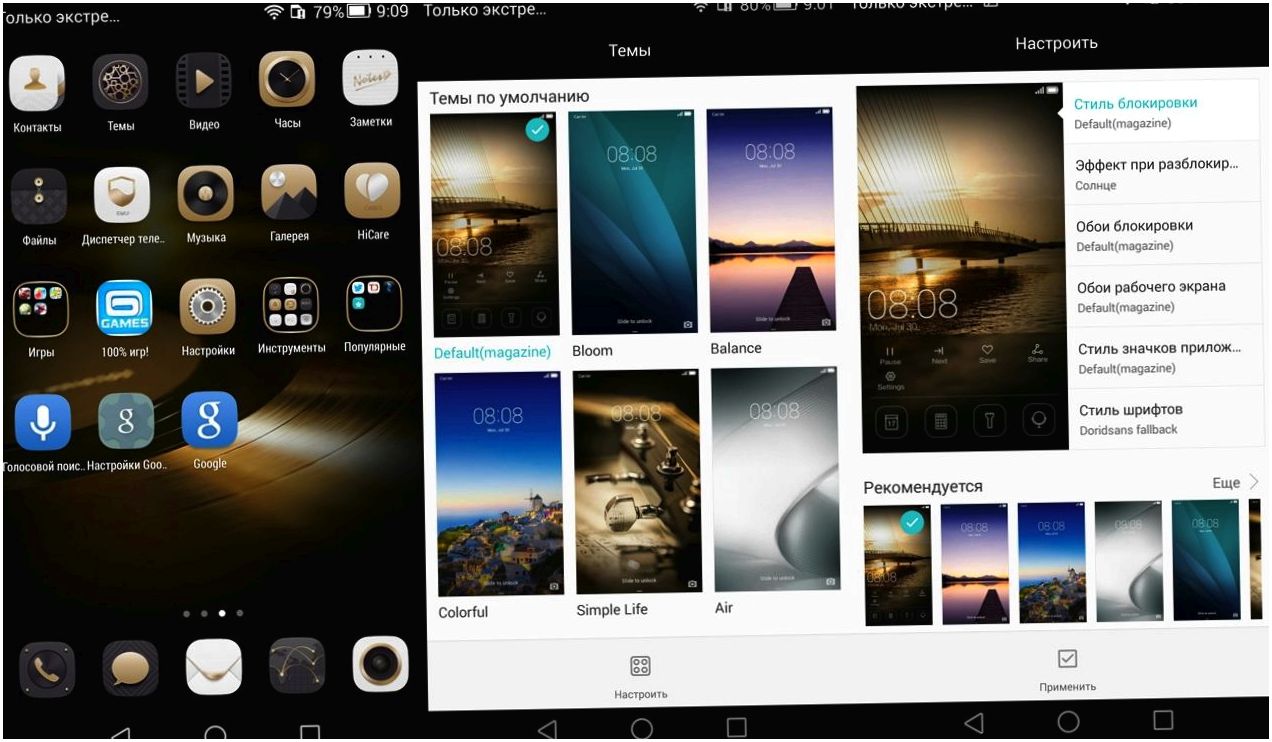
Task: Tap the Настроить customize button
Action: [x=641, y=677]
